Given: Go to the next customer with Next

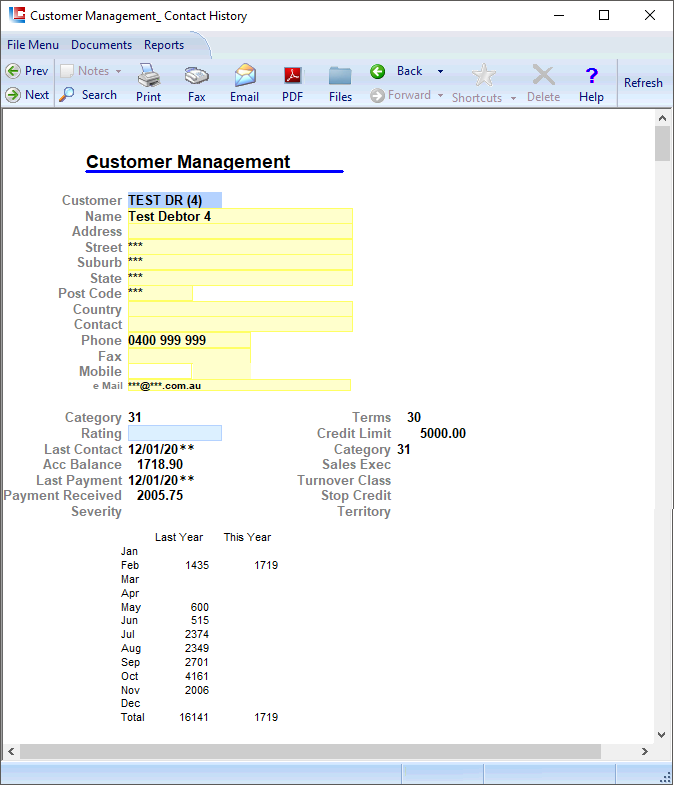Looking at the screenshot, I should (27, 95).
